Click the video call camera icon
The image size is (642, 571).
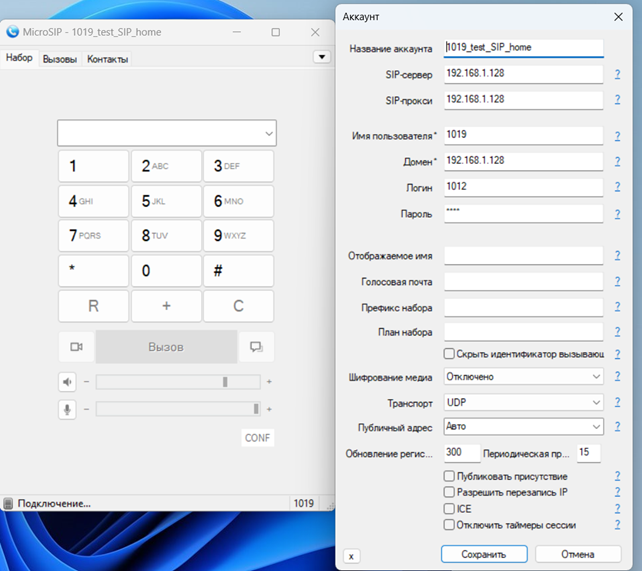(76, 347)
